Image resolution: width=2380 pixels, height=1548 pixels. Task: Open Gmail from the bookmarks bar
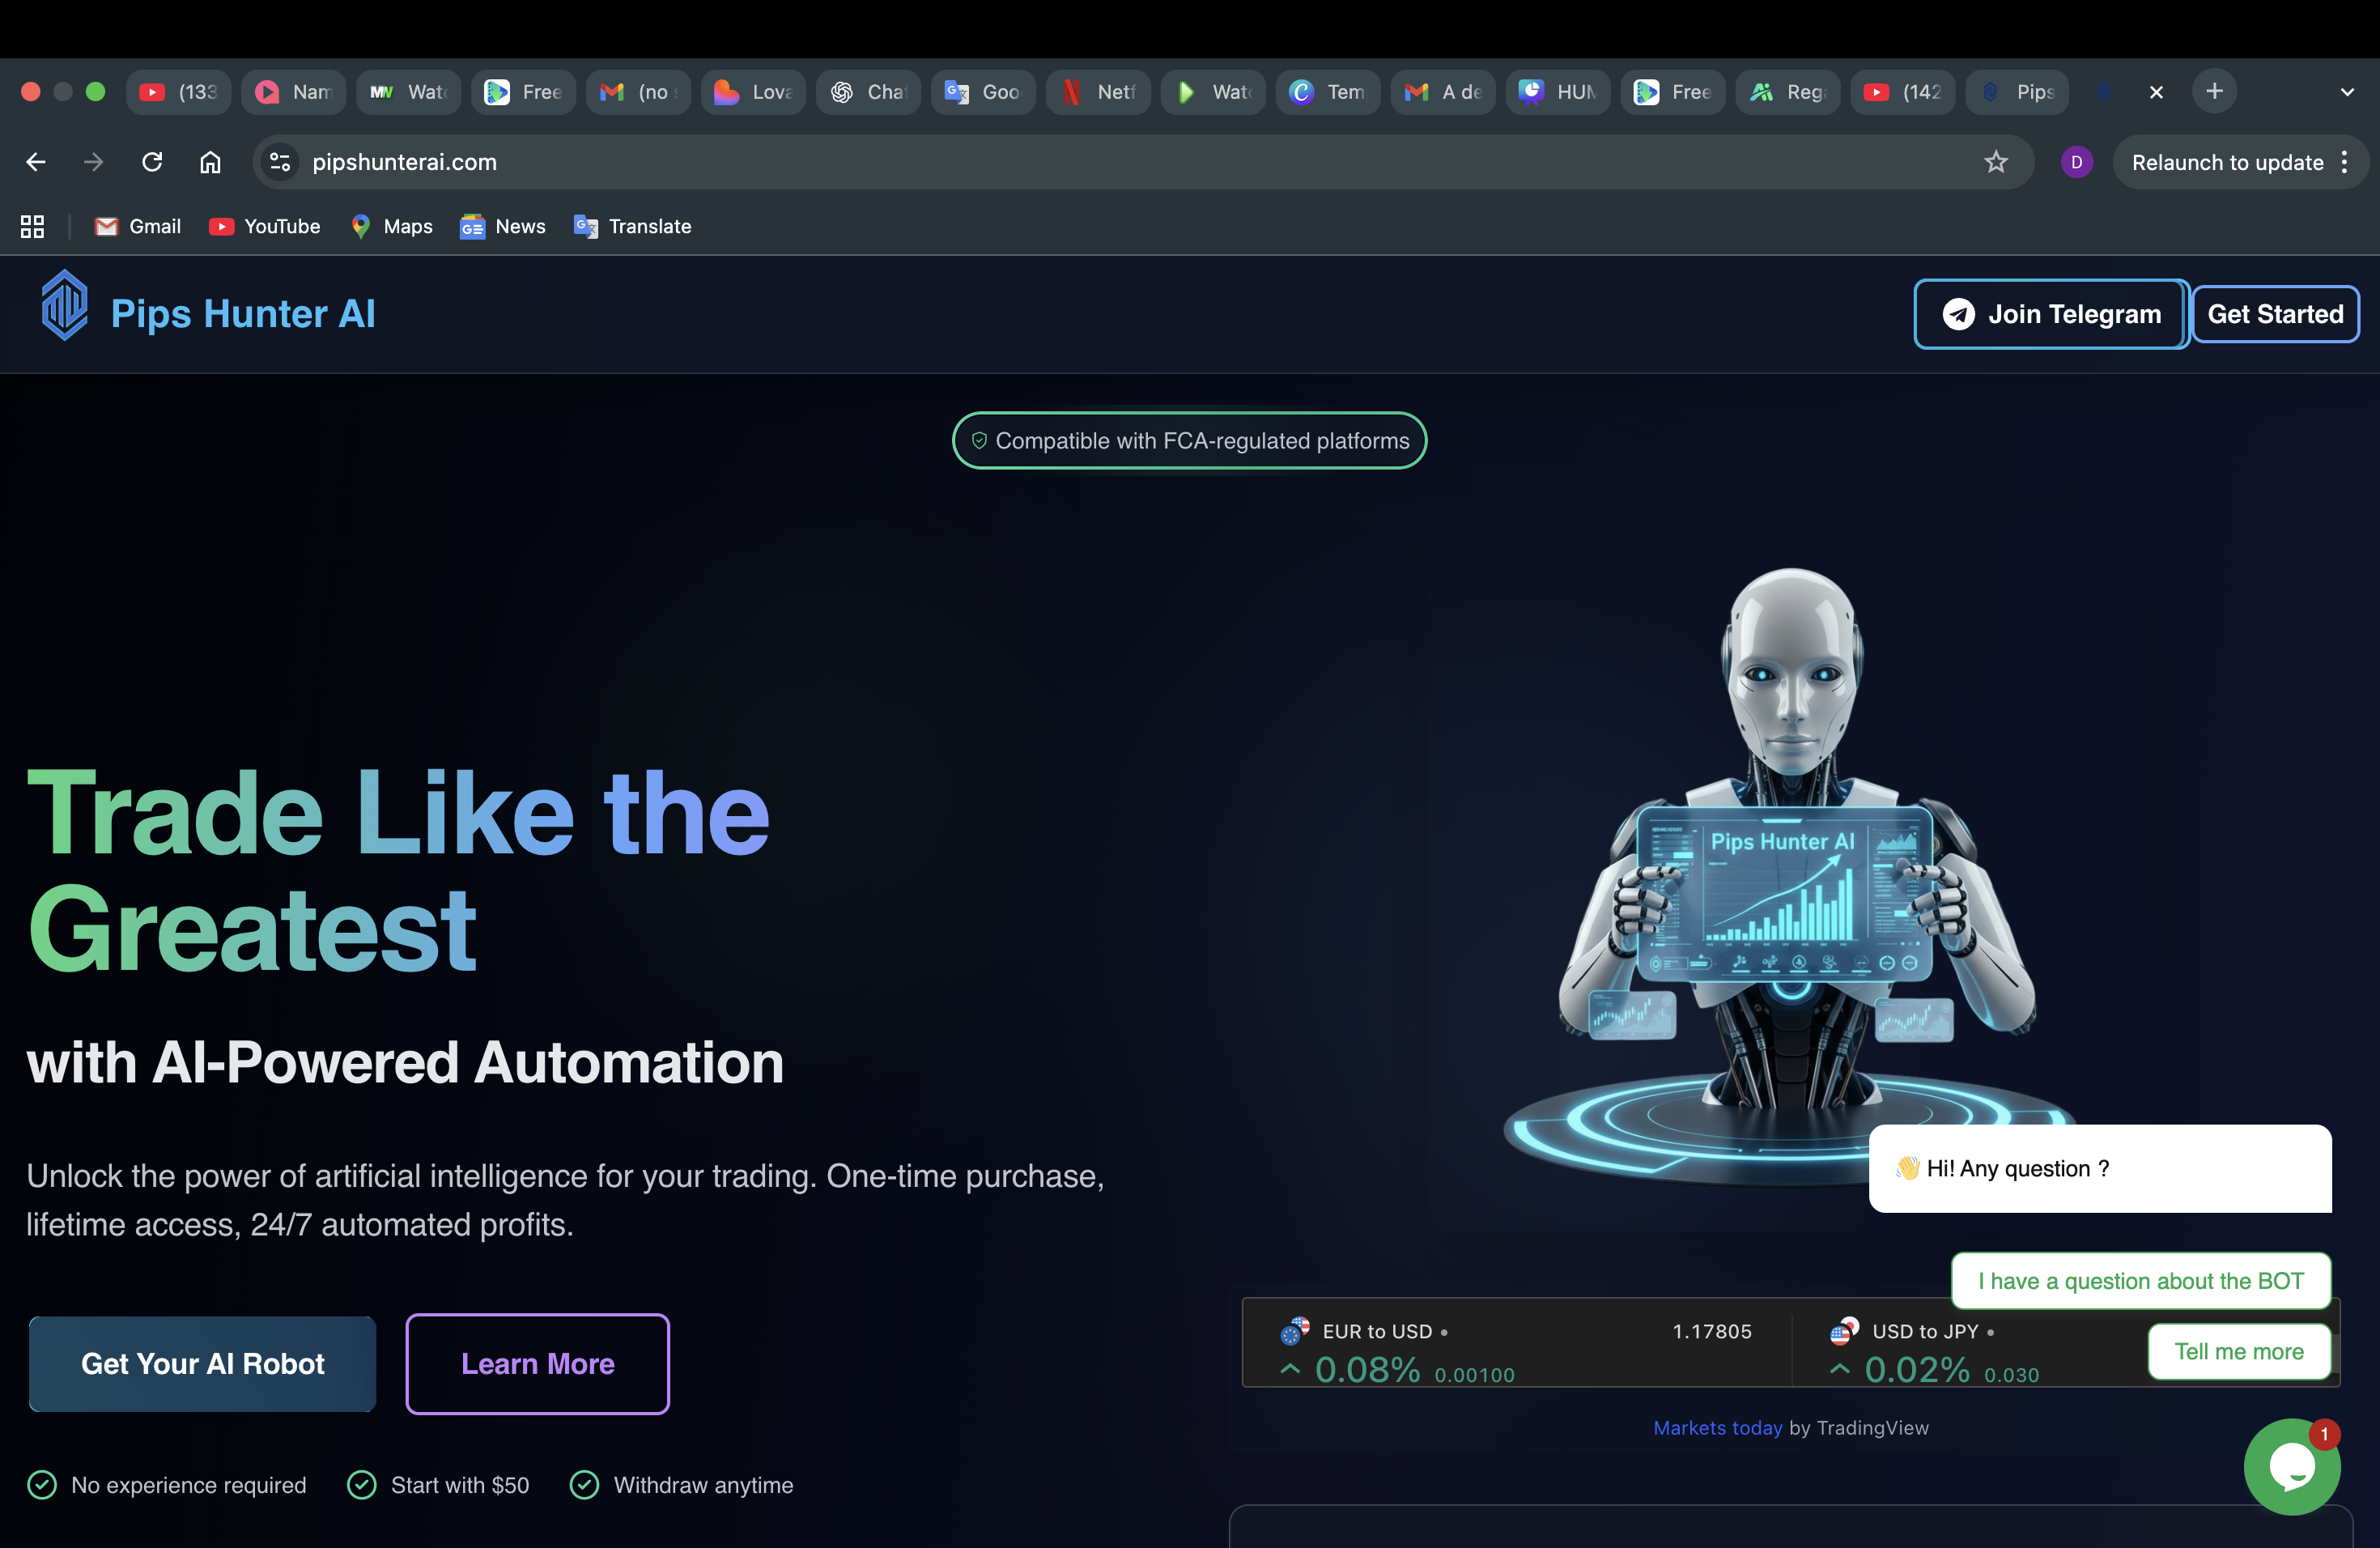coord(137,226)
